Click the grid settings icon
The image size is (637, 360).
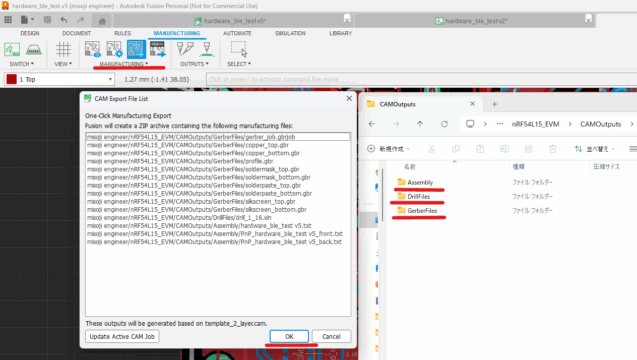63,50
